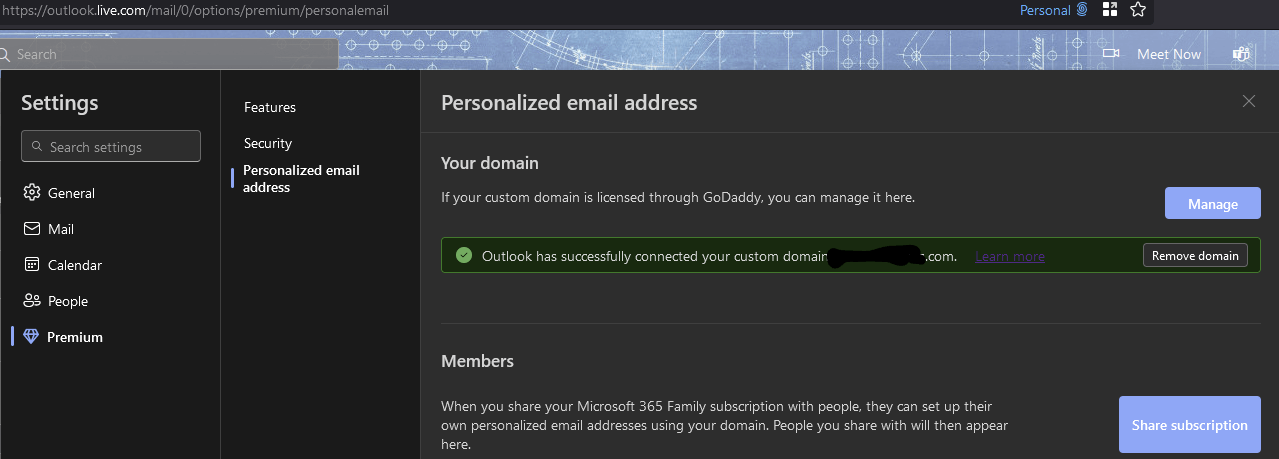Click the Premium diamond icon
The width and height of the screenshot is (1279, 459).
[31, 337]
